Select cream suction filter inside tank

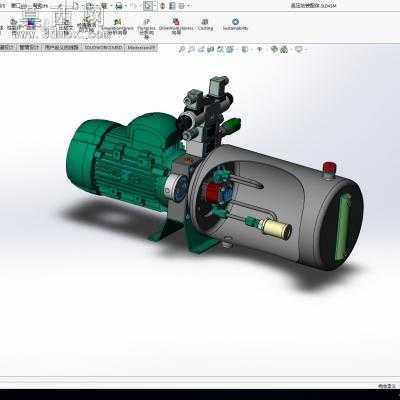277,229
